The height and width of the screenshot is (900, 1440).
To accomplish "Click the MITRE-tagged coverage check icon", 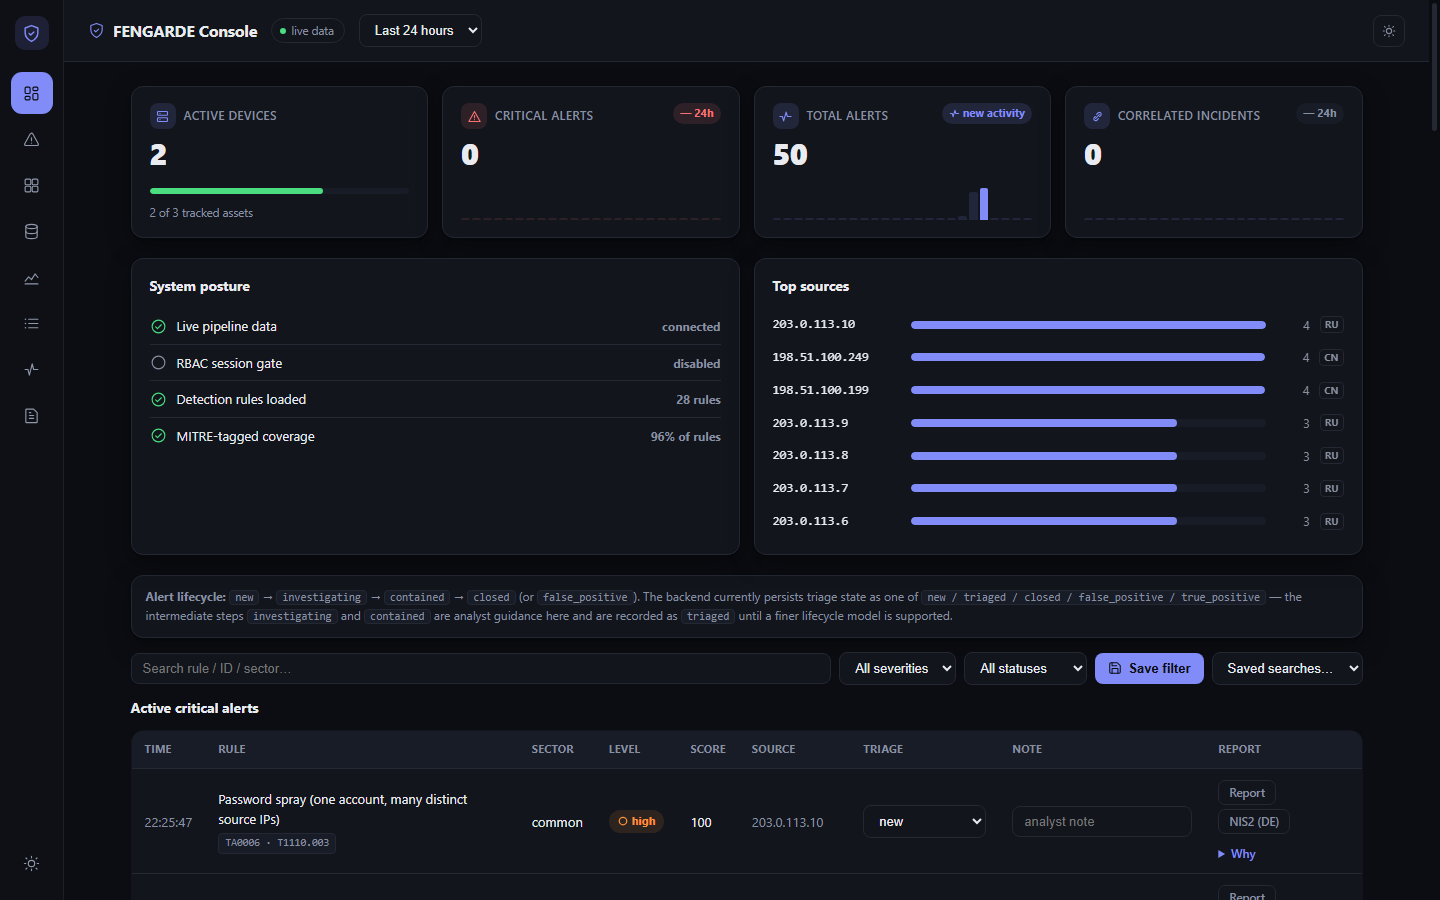I will pyautogui.click(x=158, y=436).
